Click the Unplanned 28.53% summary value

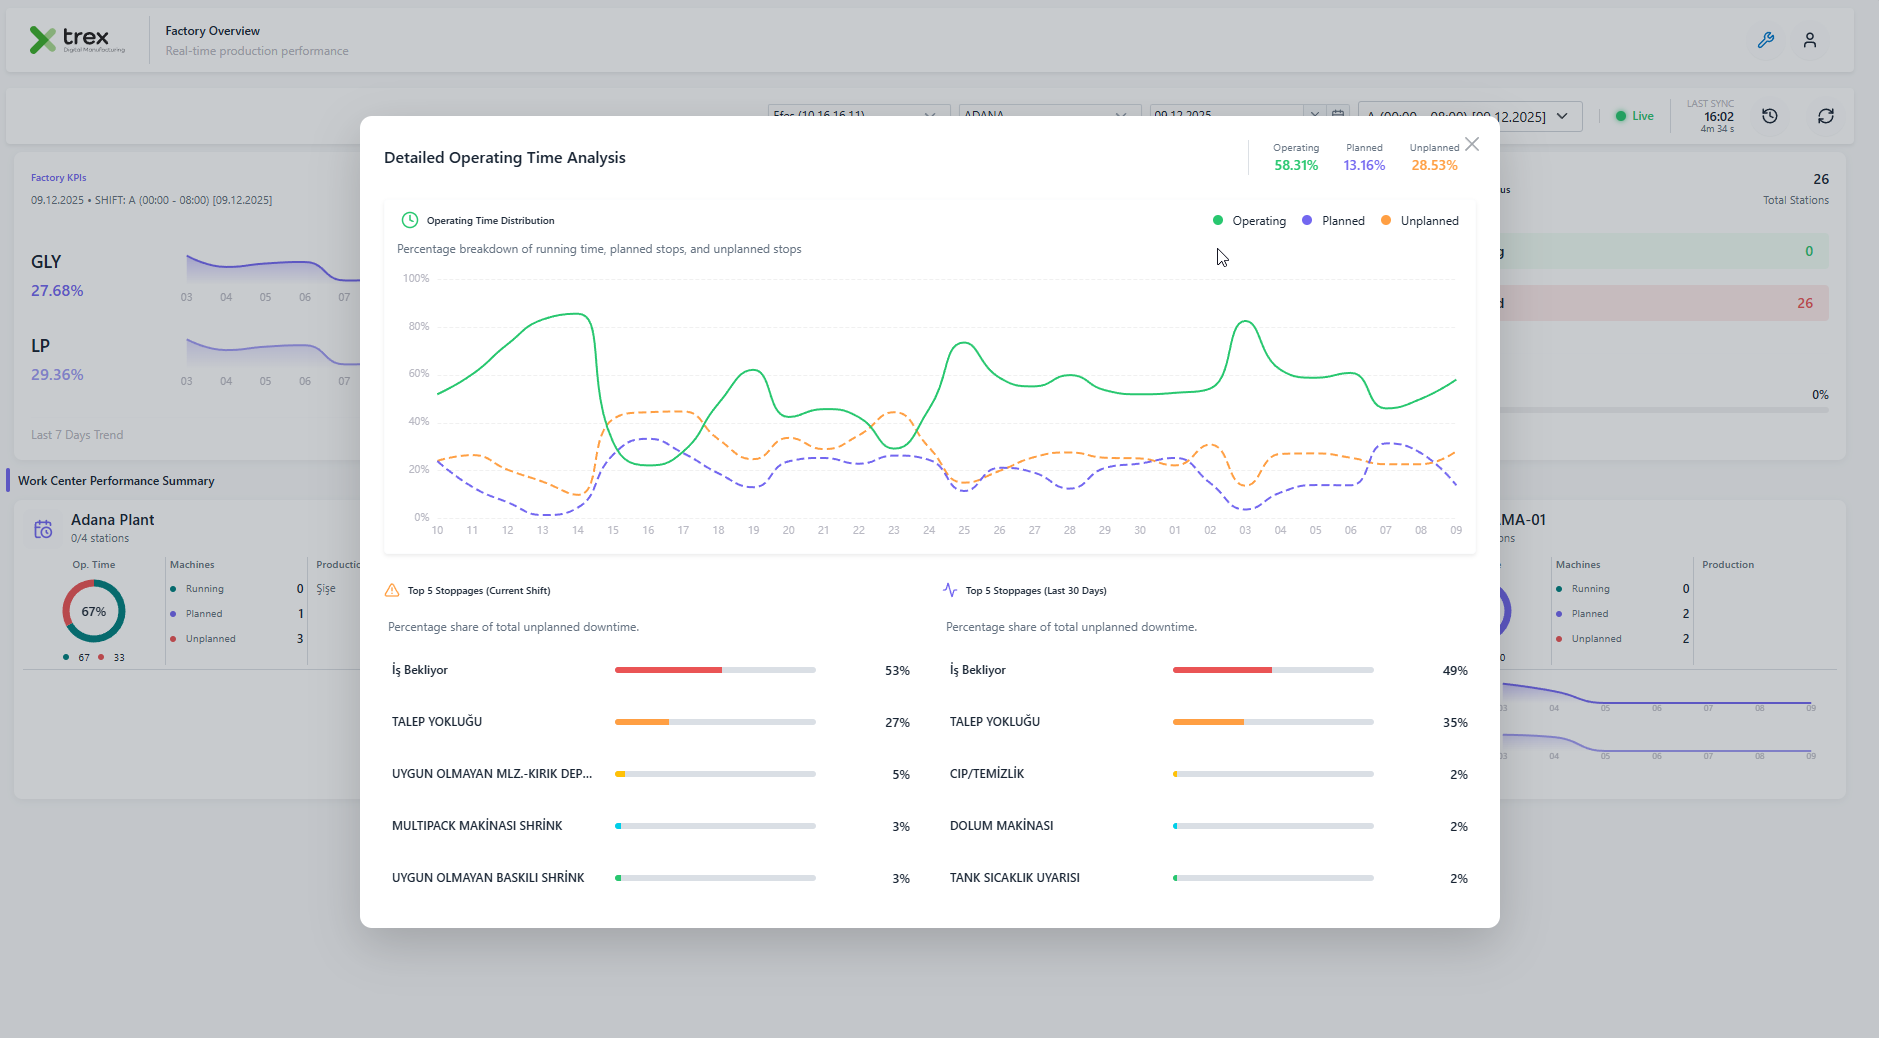(1434, 165)
